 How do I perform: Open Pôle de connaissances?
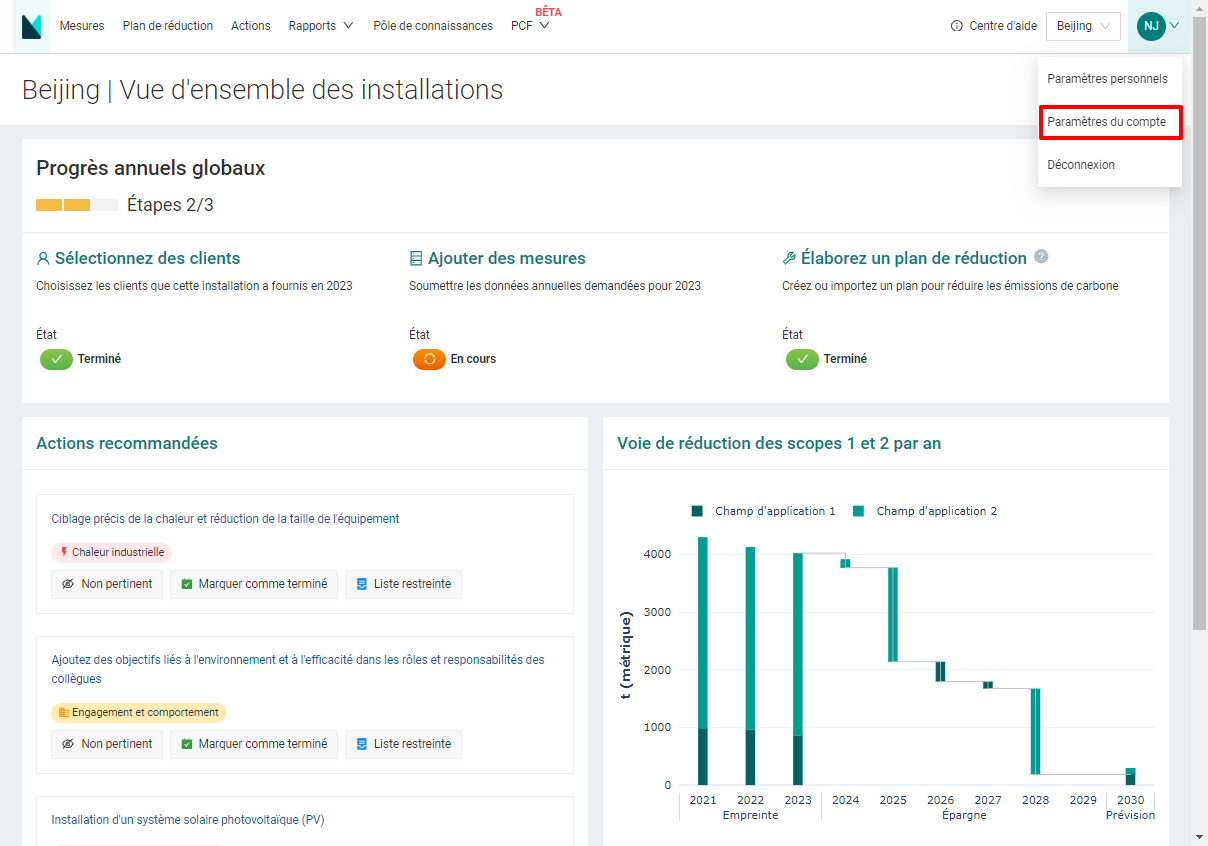(433, 26)
